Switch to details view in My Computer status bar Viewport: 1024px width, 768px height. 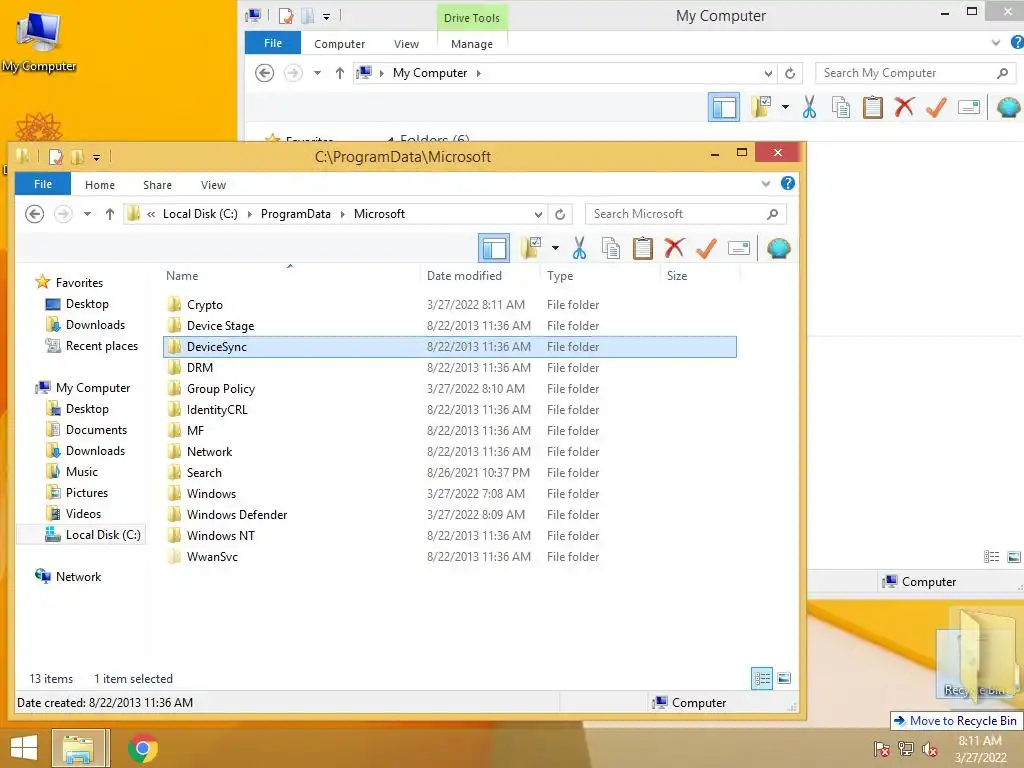[x=991, y=556]
